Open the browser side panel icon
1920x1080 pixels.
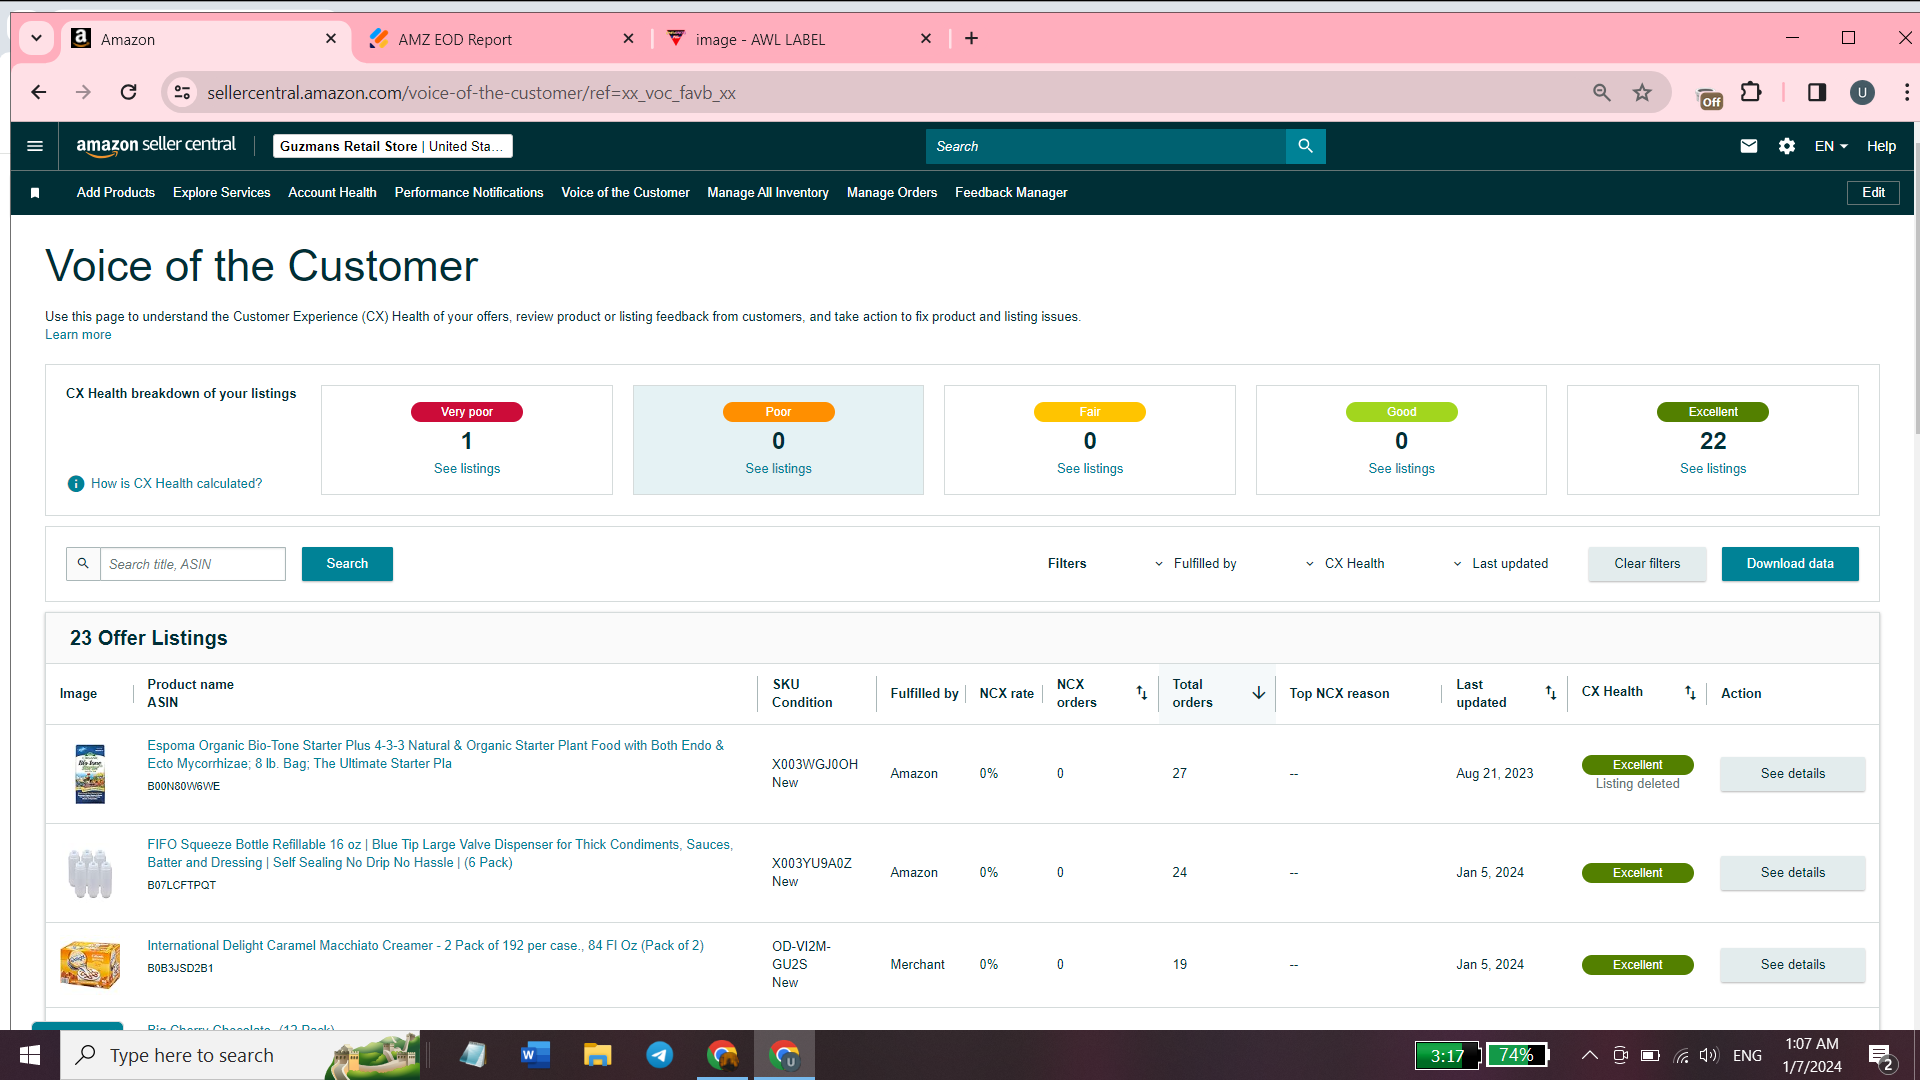1817,93
